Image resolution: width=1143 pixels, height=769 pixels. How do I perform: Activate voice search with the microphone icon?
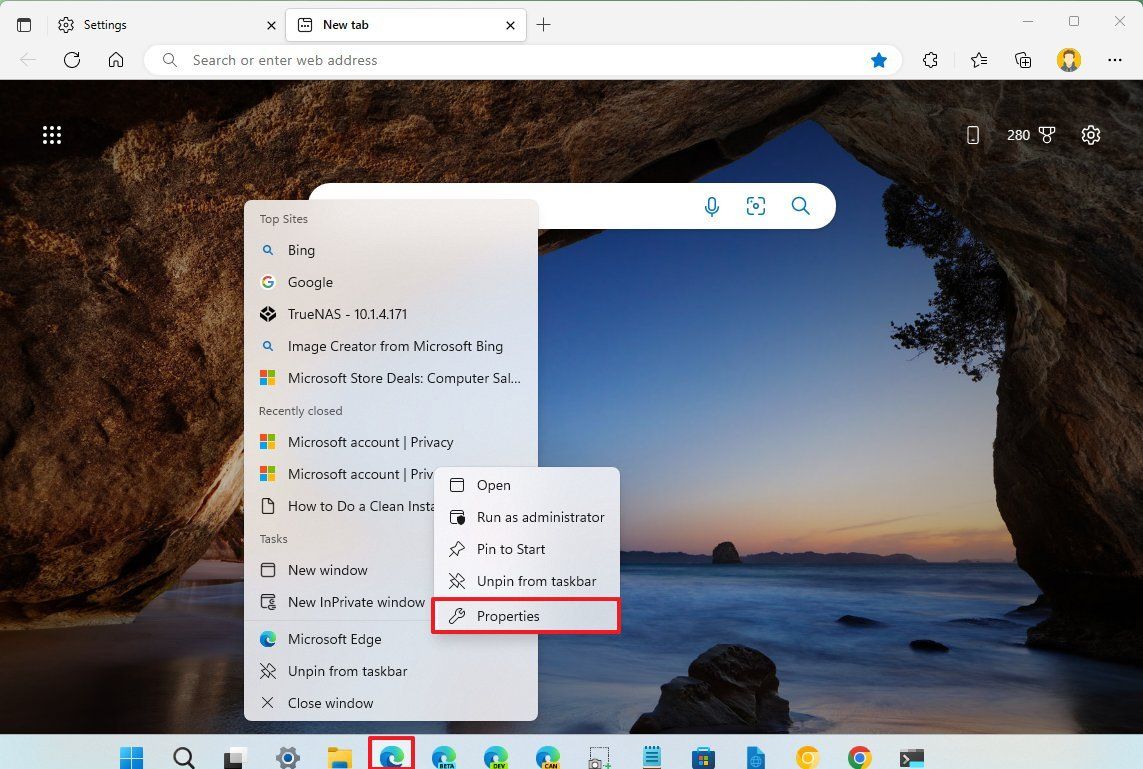[711, 206]
